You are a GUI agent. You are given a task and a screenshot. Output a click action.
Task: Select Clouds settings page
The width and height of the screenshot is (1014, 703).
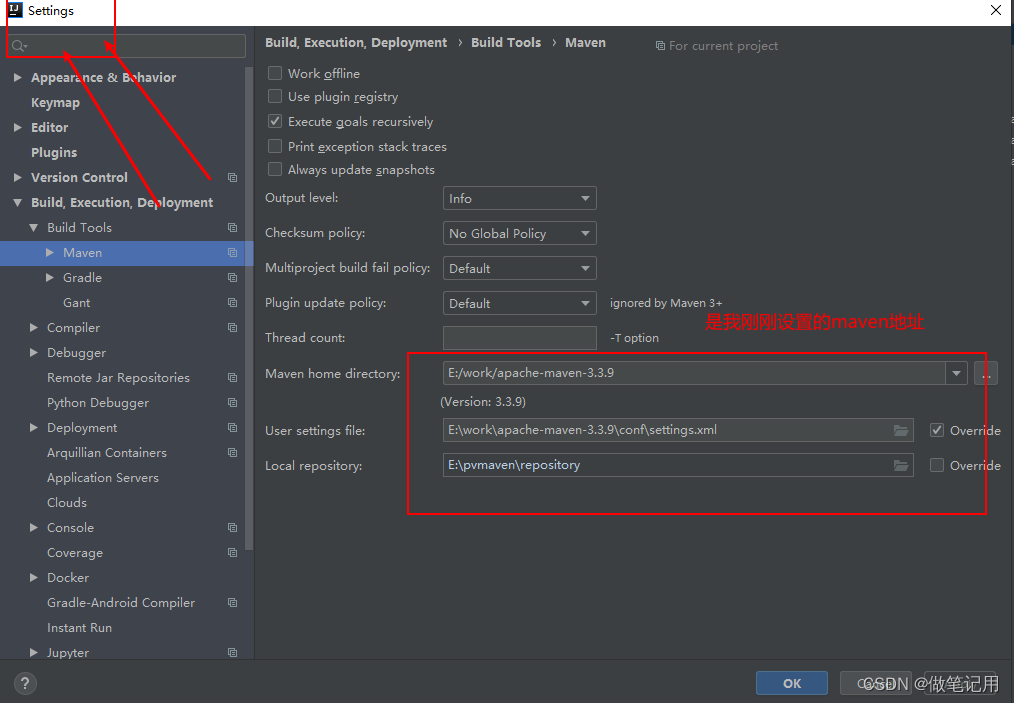[67, 503]
